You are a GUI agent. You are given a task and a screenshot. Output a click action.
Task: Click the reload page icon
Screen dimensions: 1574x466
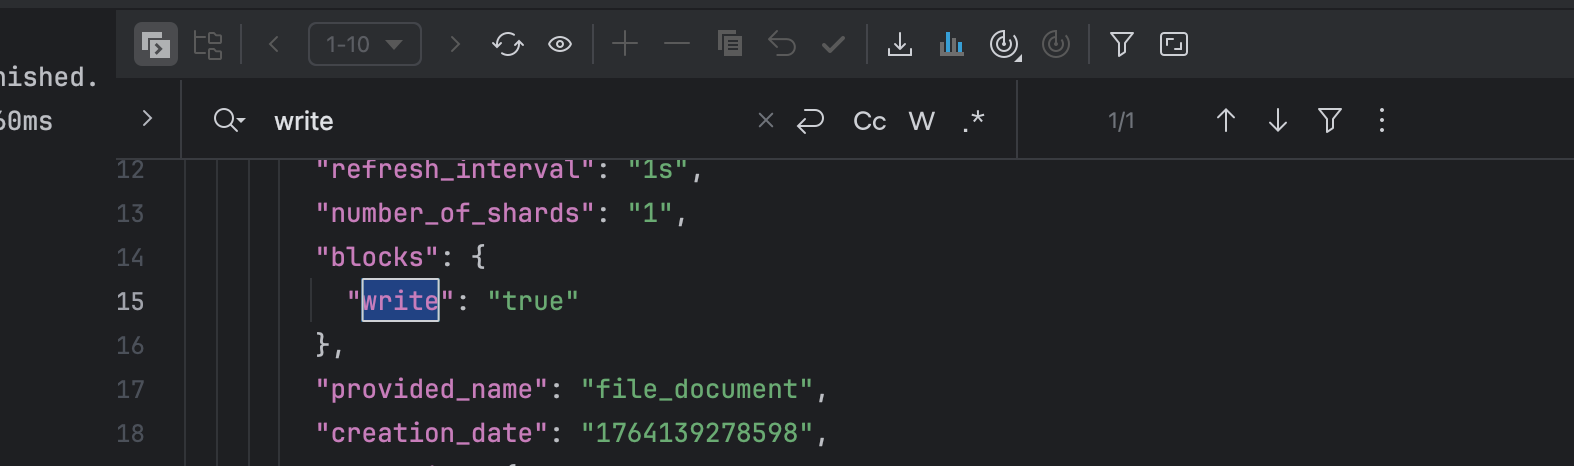[x=508, y=44]
